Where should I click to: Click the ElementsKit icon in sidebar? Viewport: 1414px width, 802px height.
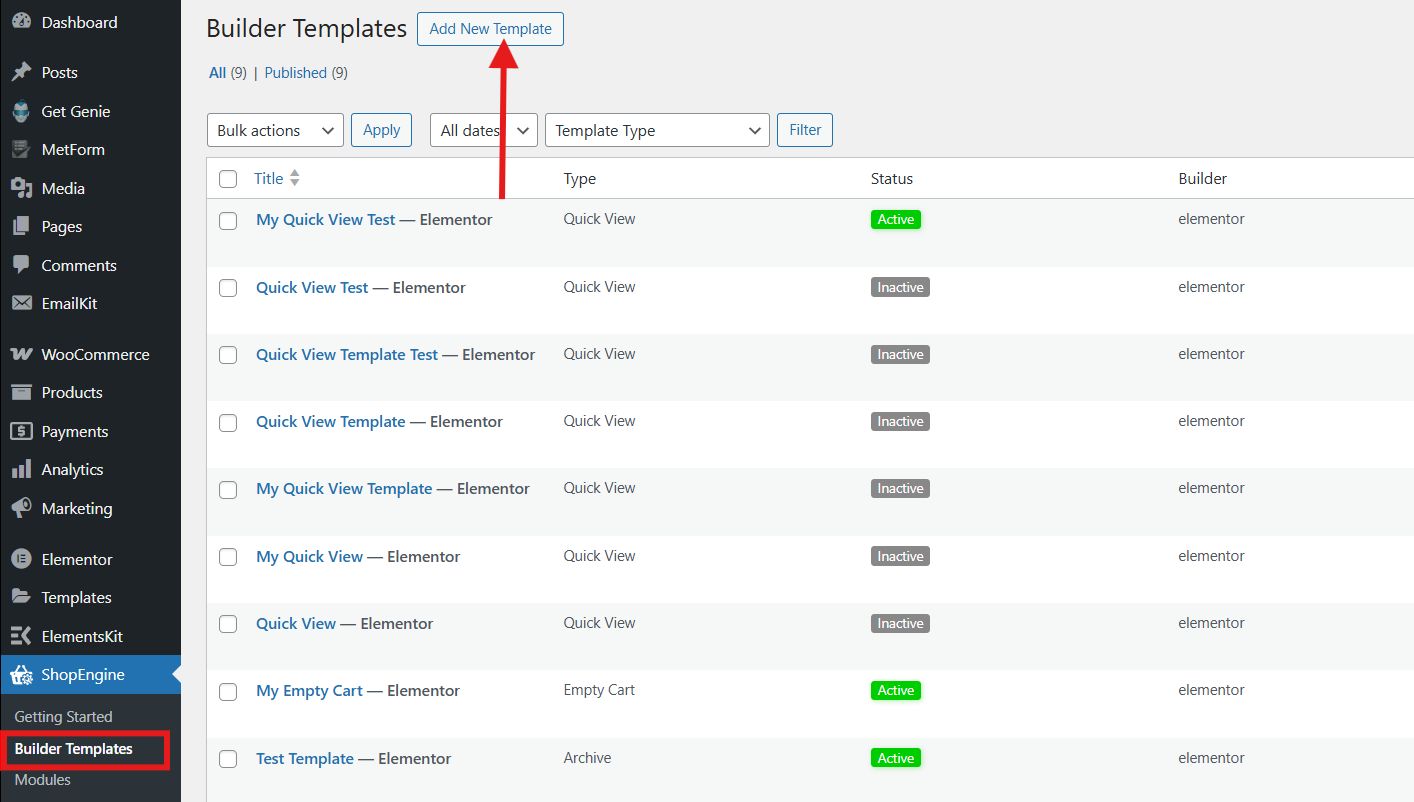21,637
